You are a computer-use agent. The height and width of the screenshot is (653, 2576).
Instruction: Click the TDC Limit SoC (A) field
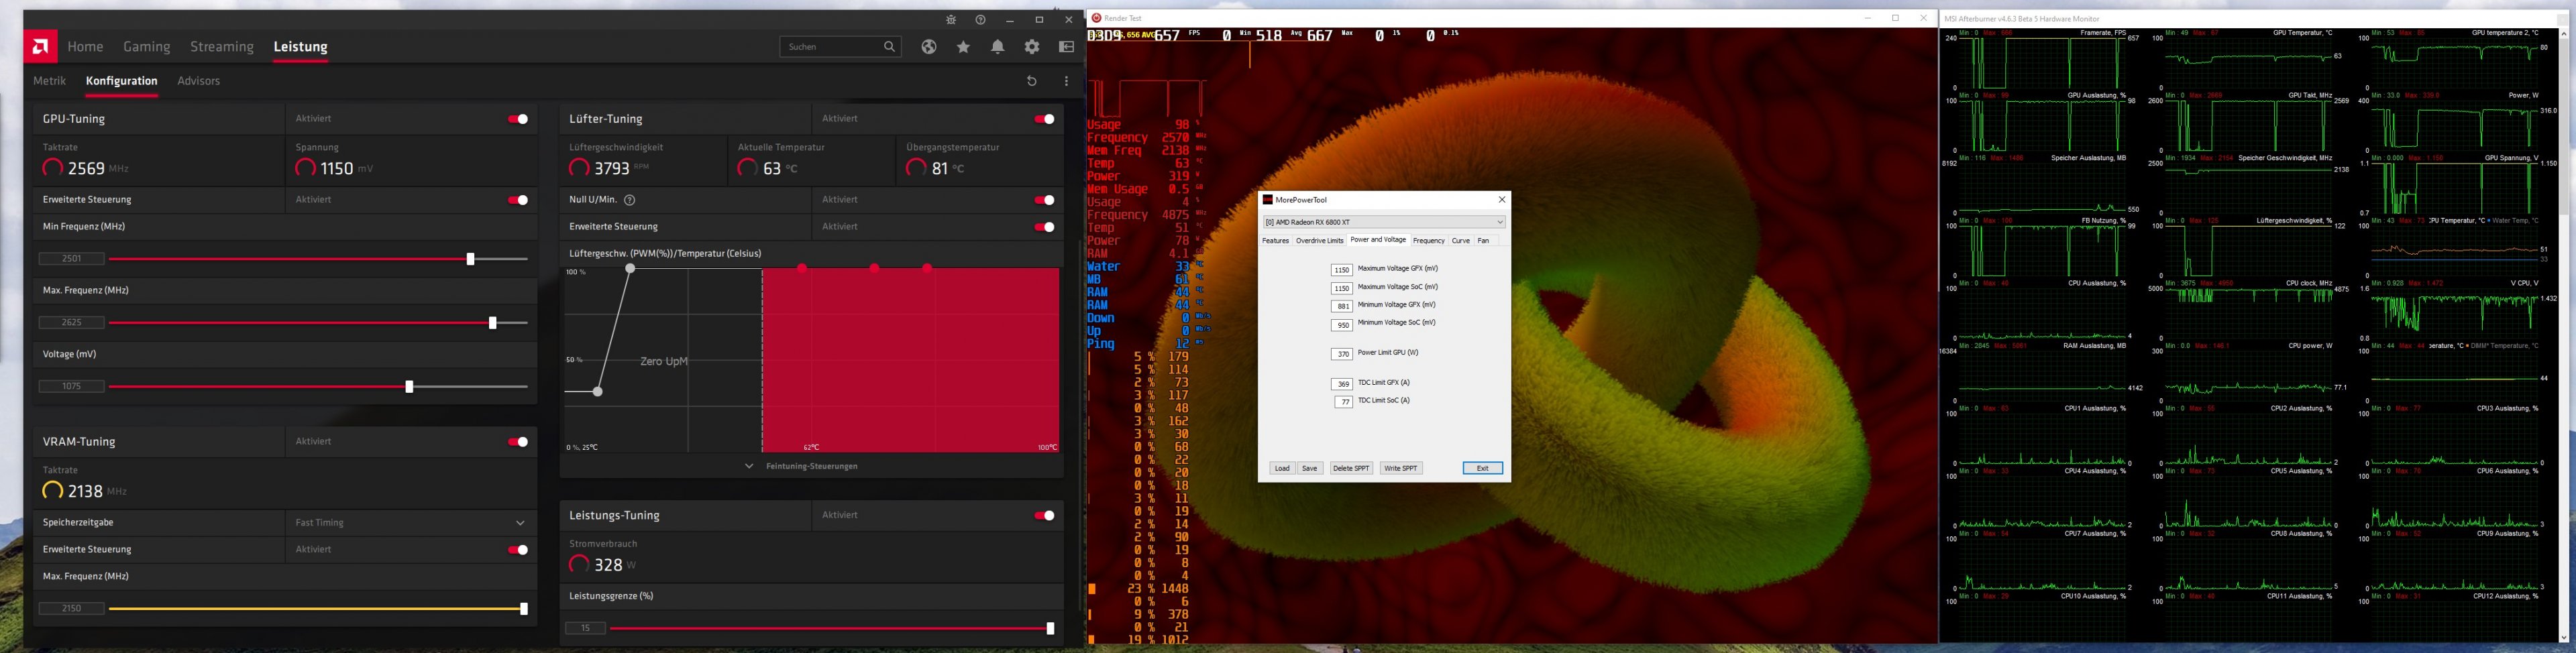(x=1344, y=402)
